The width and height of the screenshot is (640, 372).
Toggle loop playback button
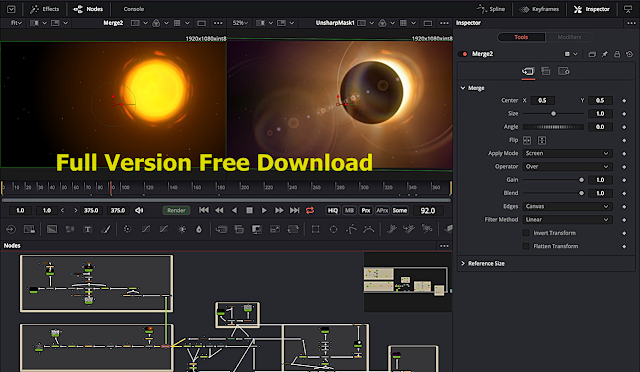pyautogui.click(x=310, y=210)
